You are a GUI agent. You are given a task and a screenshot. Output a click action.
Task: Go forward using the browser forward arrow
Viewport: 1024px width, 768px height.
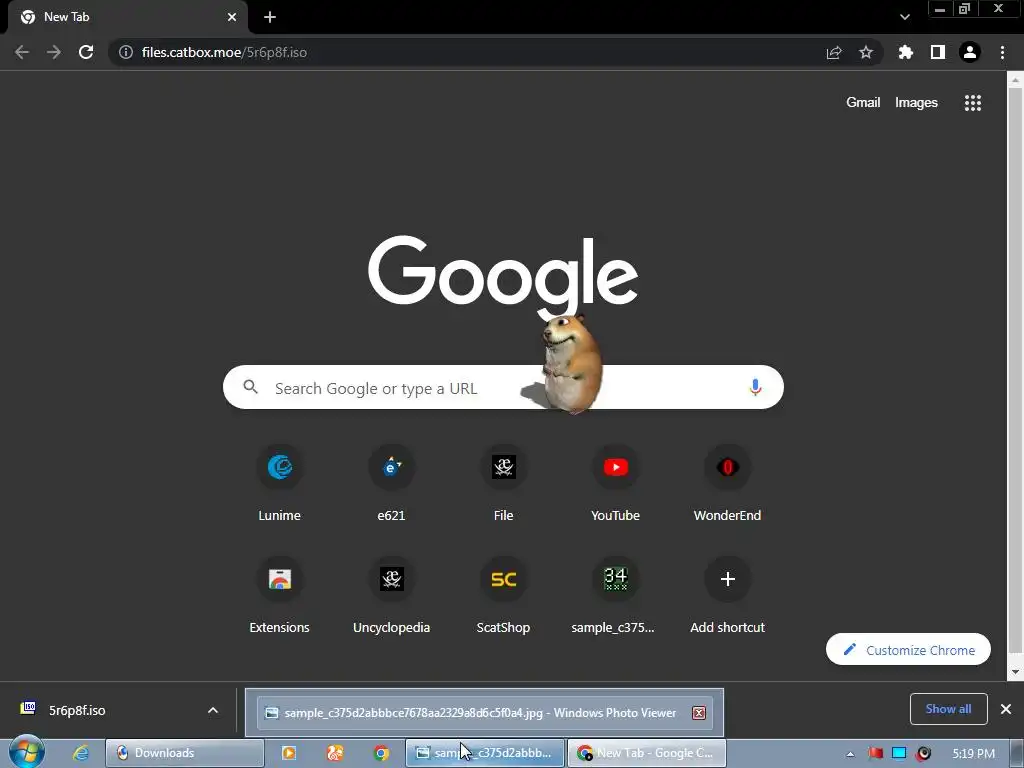point(54,52)
